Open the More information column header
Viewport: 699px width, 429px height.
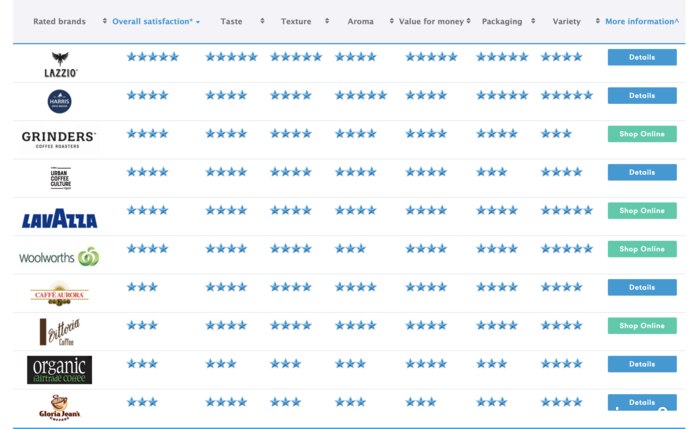coord(642,21)
